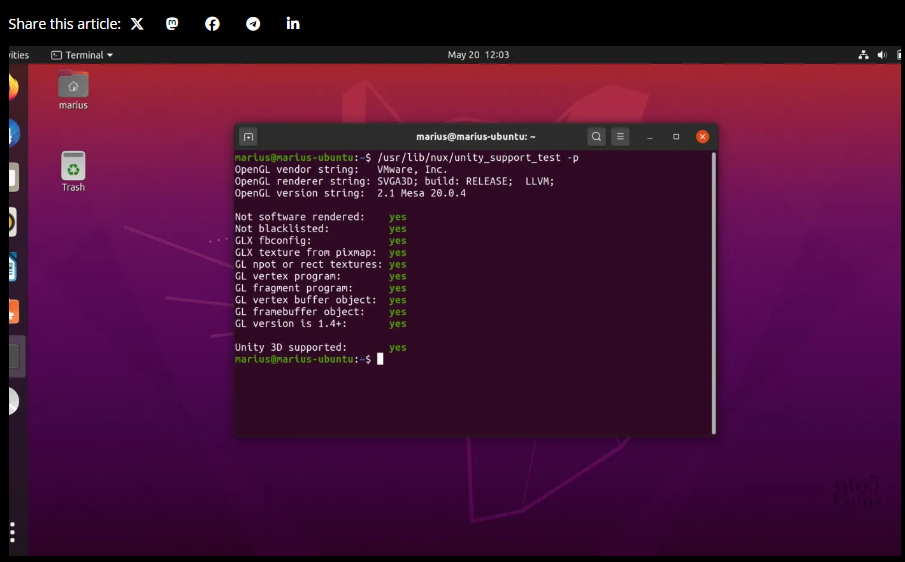Close the terminal window

click(x=702, y=137)
